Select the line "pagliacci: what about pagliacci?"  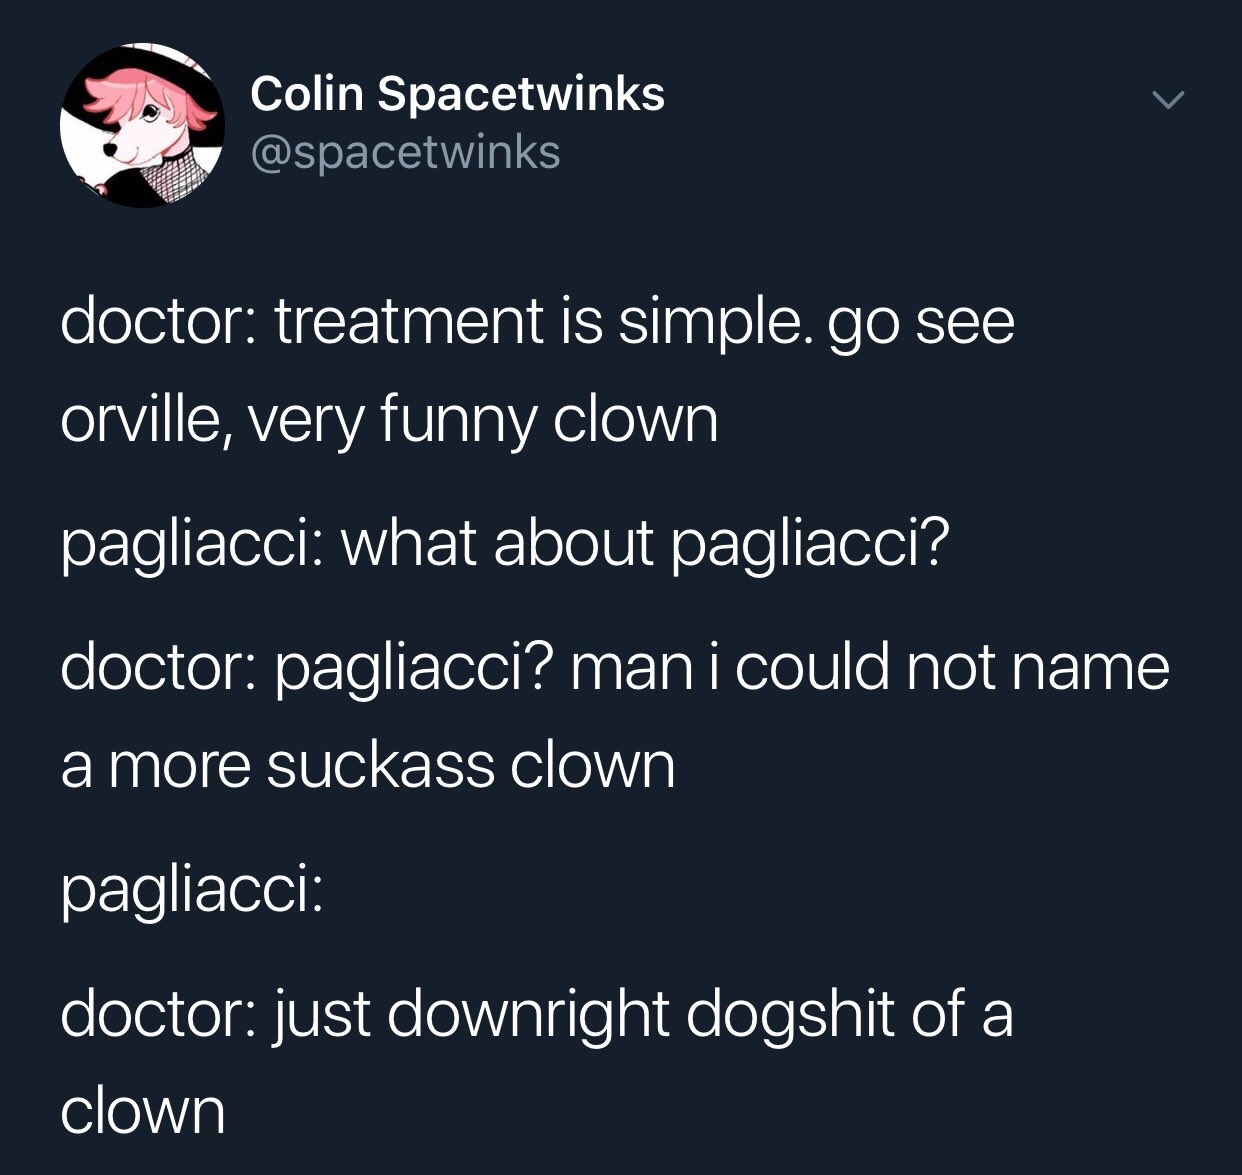[503, 549]
